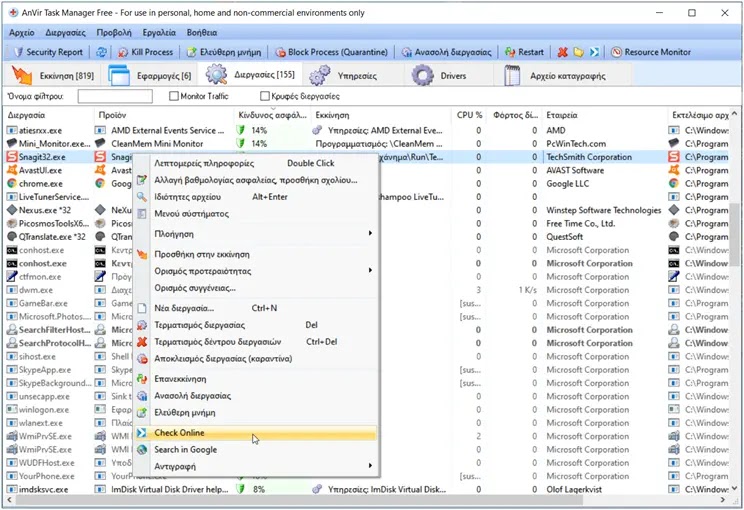
Task: Open Resource Monitor from the toolbar
Action: click(x=651, y=52)
